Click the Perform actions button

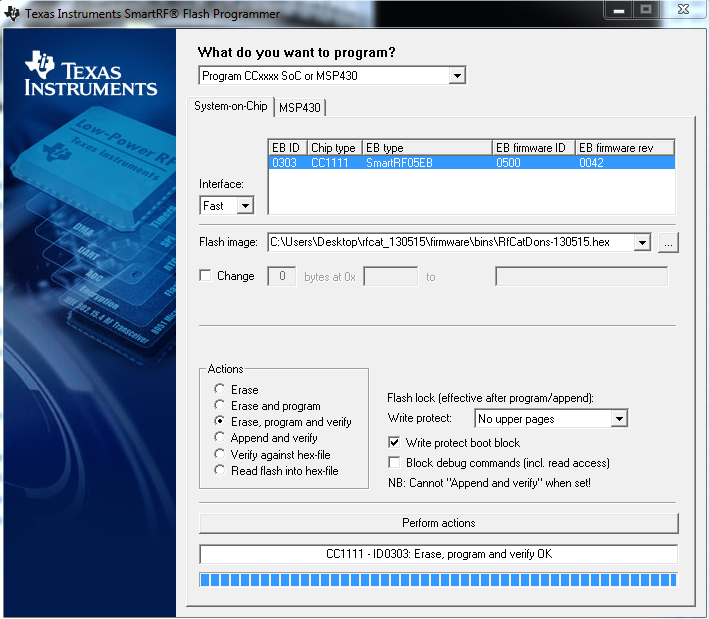point(438,523)
